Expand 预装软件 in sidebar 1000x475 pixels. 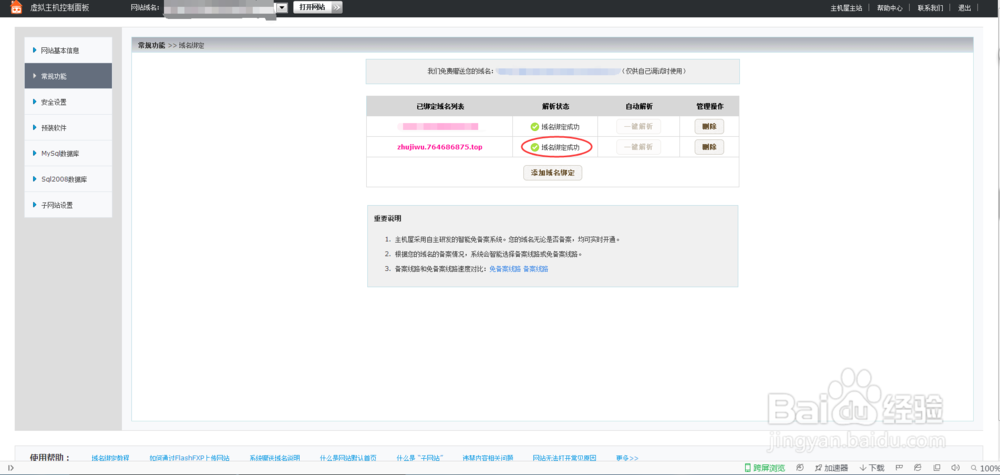click(68, 128)
